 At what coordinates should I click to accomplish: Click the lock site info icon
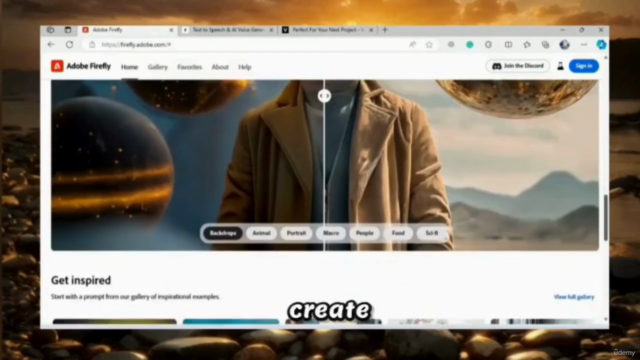(92, 44)
